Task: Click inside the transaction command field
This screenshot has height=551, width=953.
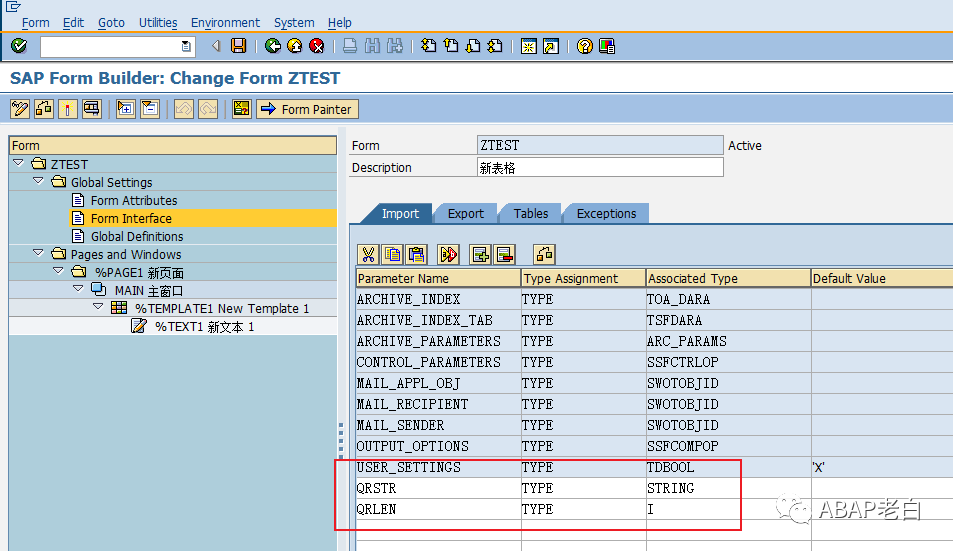Action: [111, 47]
